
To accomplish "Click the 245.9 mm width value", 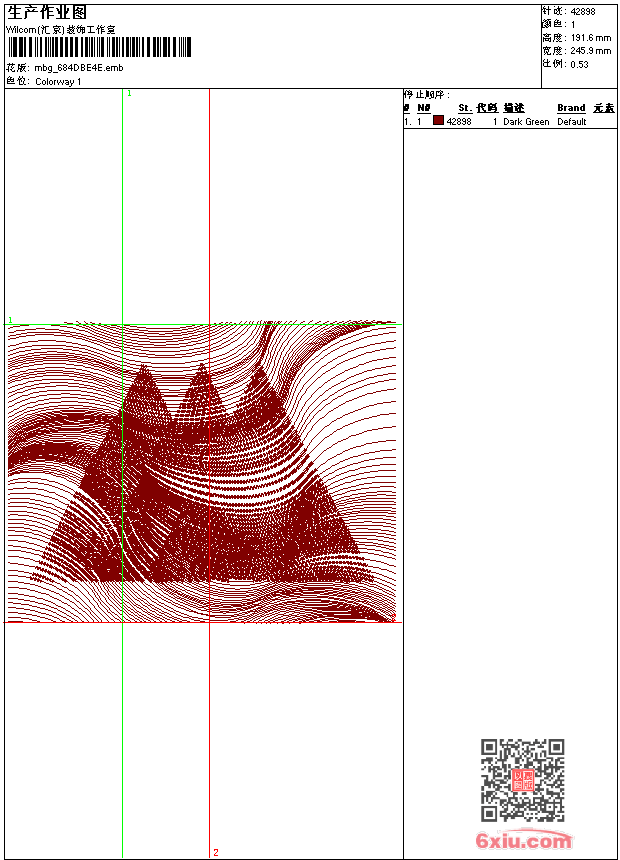I will (590, 50).
